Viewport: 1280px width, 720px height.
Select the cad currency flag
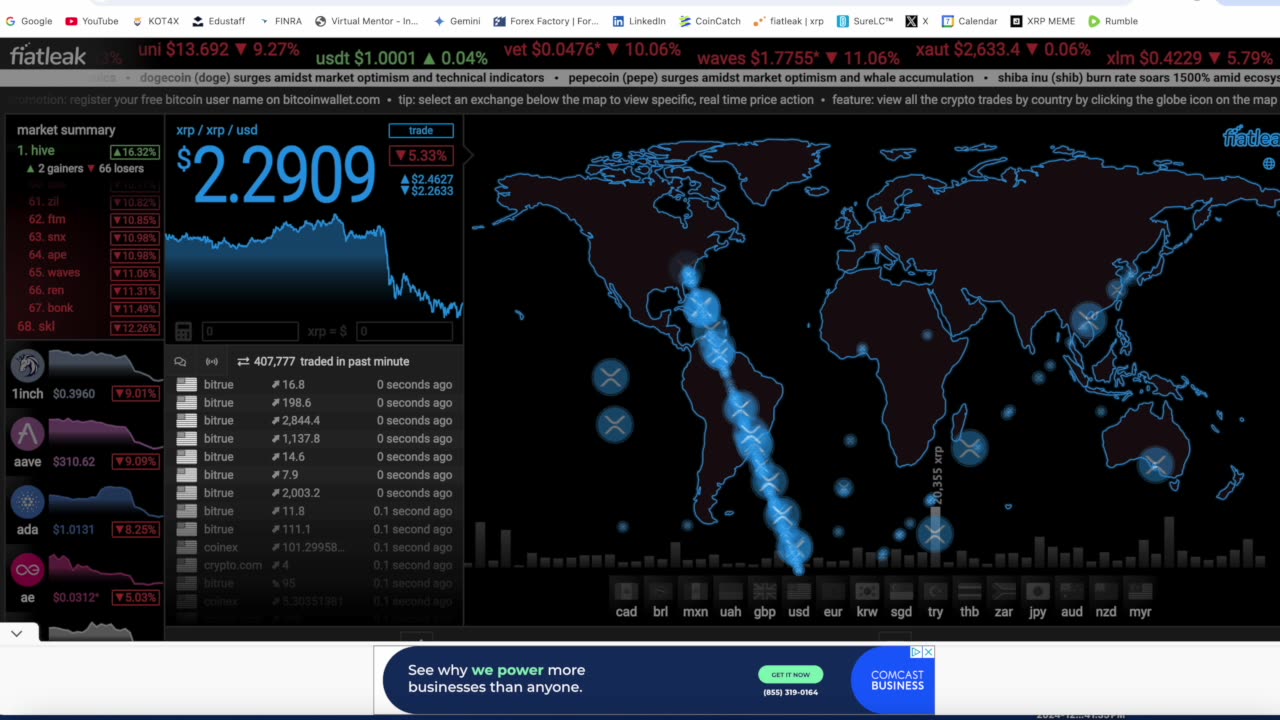[x=626, y=591]
